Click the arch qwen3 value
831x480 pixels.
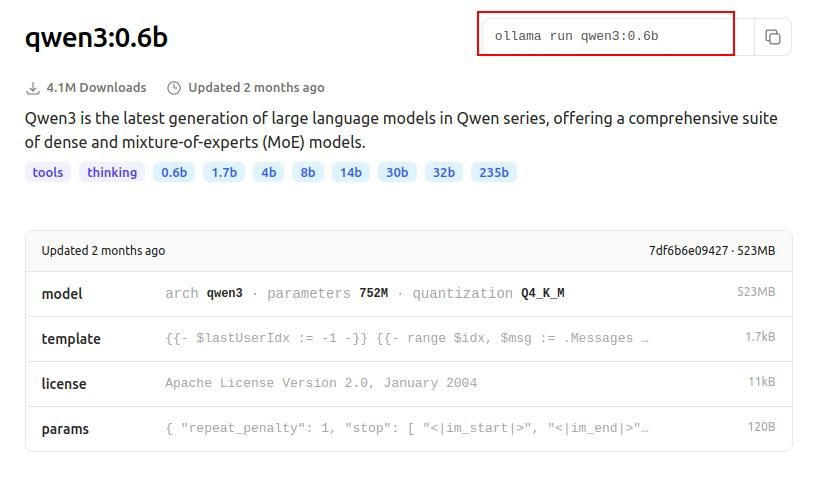pos(224,293)
